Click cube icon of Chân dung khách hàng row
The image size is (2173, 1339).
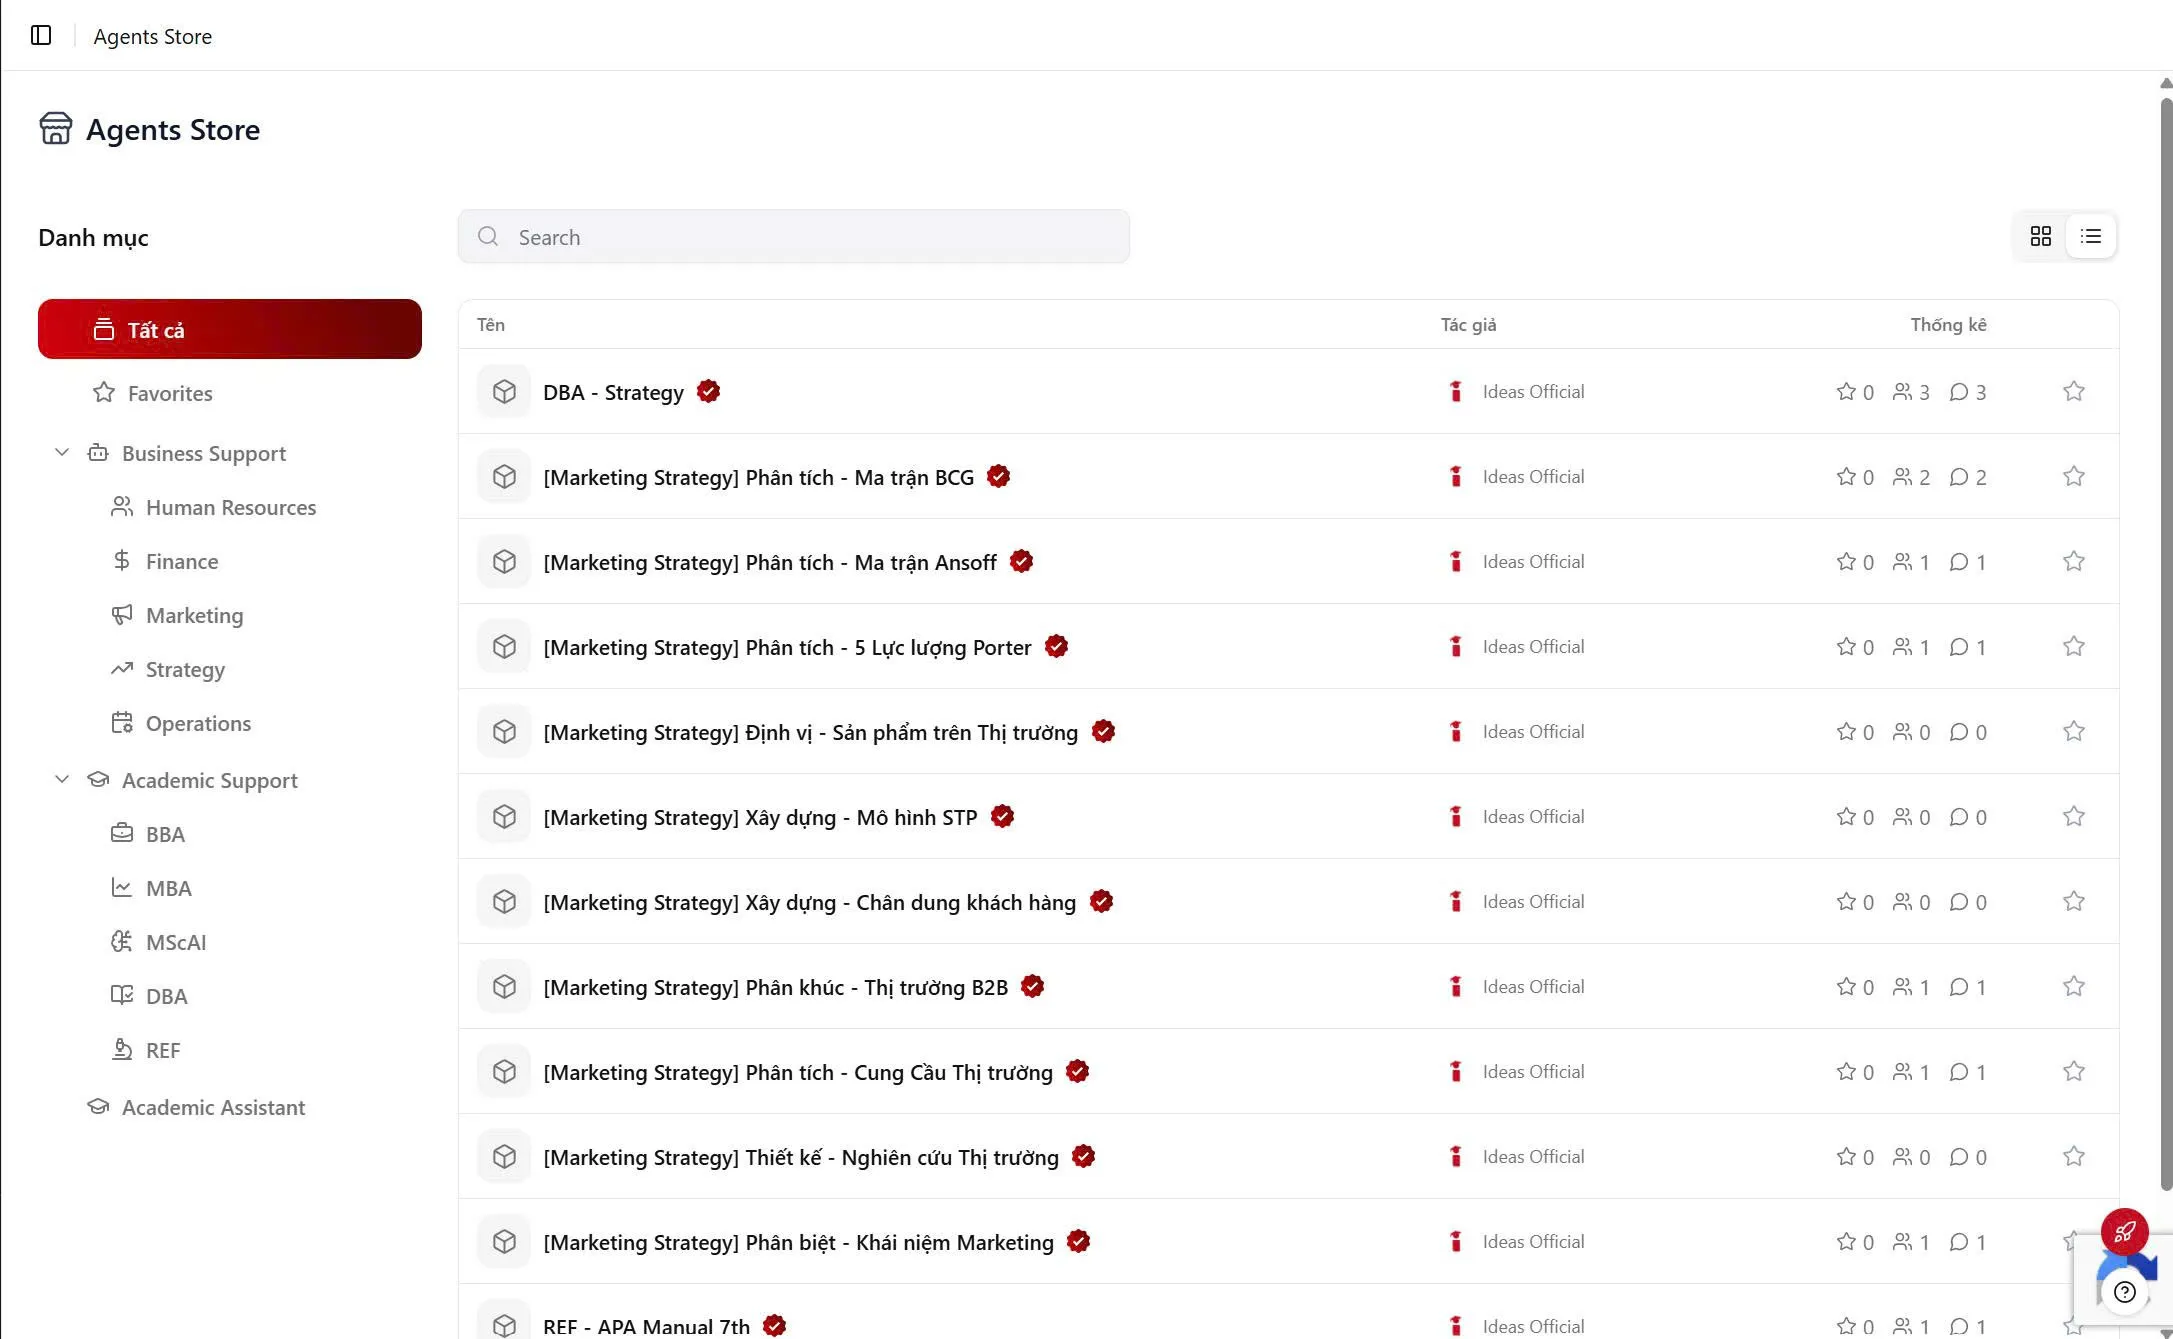point(504,901)
